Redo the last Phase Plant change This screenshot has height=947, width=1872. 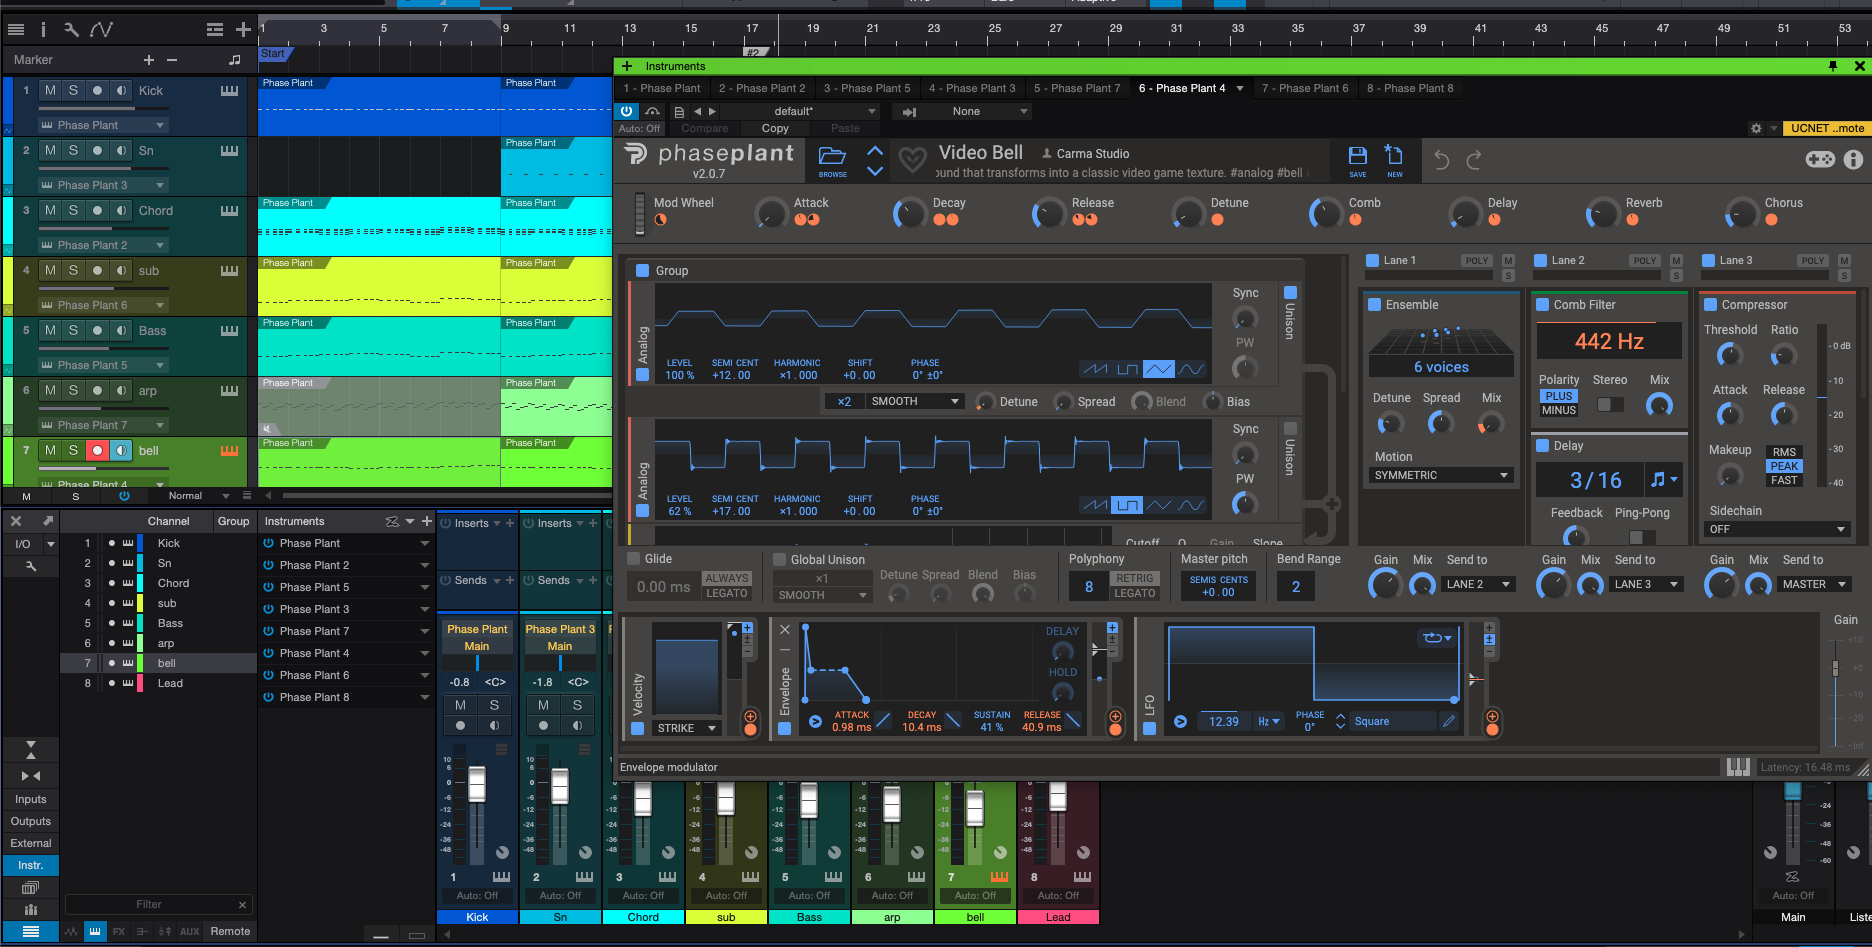pyautogui.click(x=1474, y=160)
